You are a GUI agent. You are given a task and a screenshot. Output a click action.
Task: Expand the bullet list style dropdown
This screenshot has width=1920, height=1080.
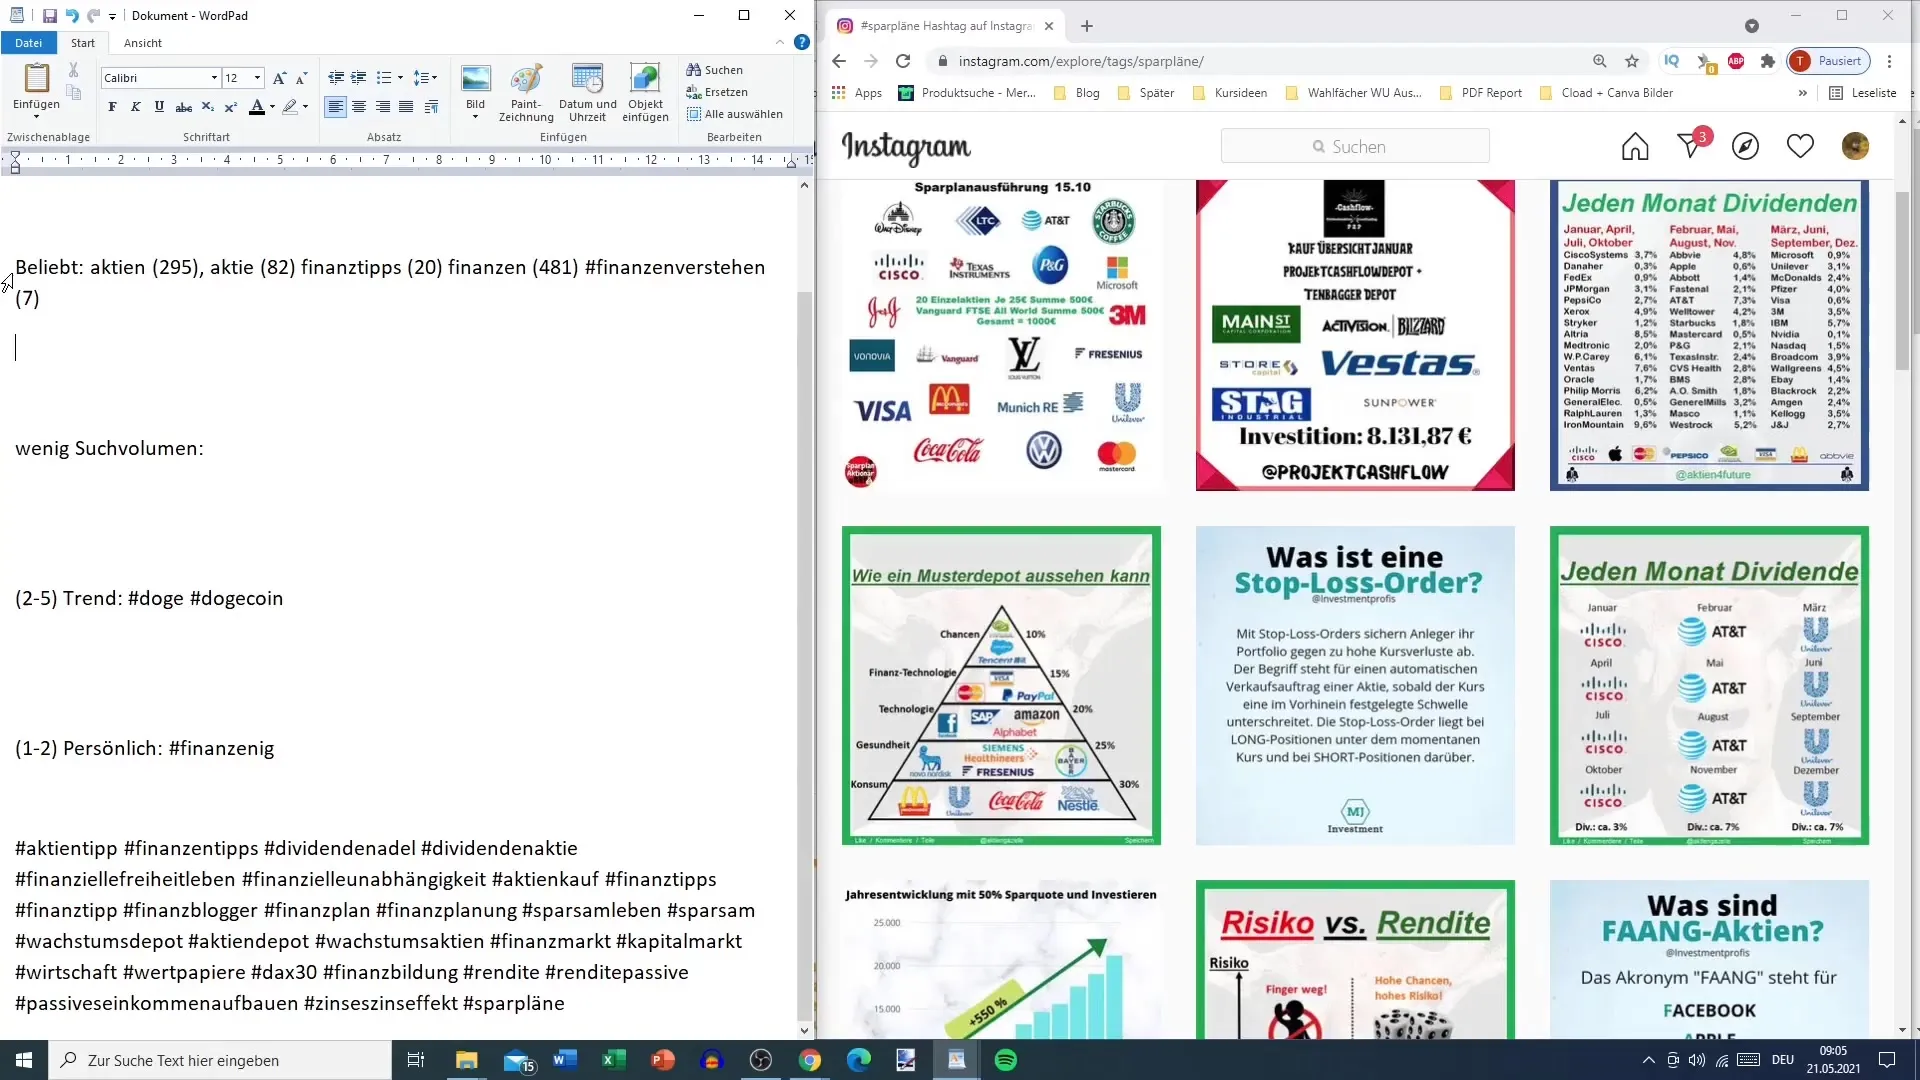pos(400,78)
